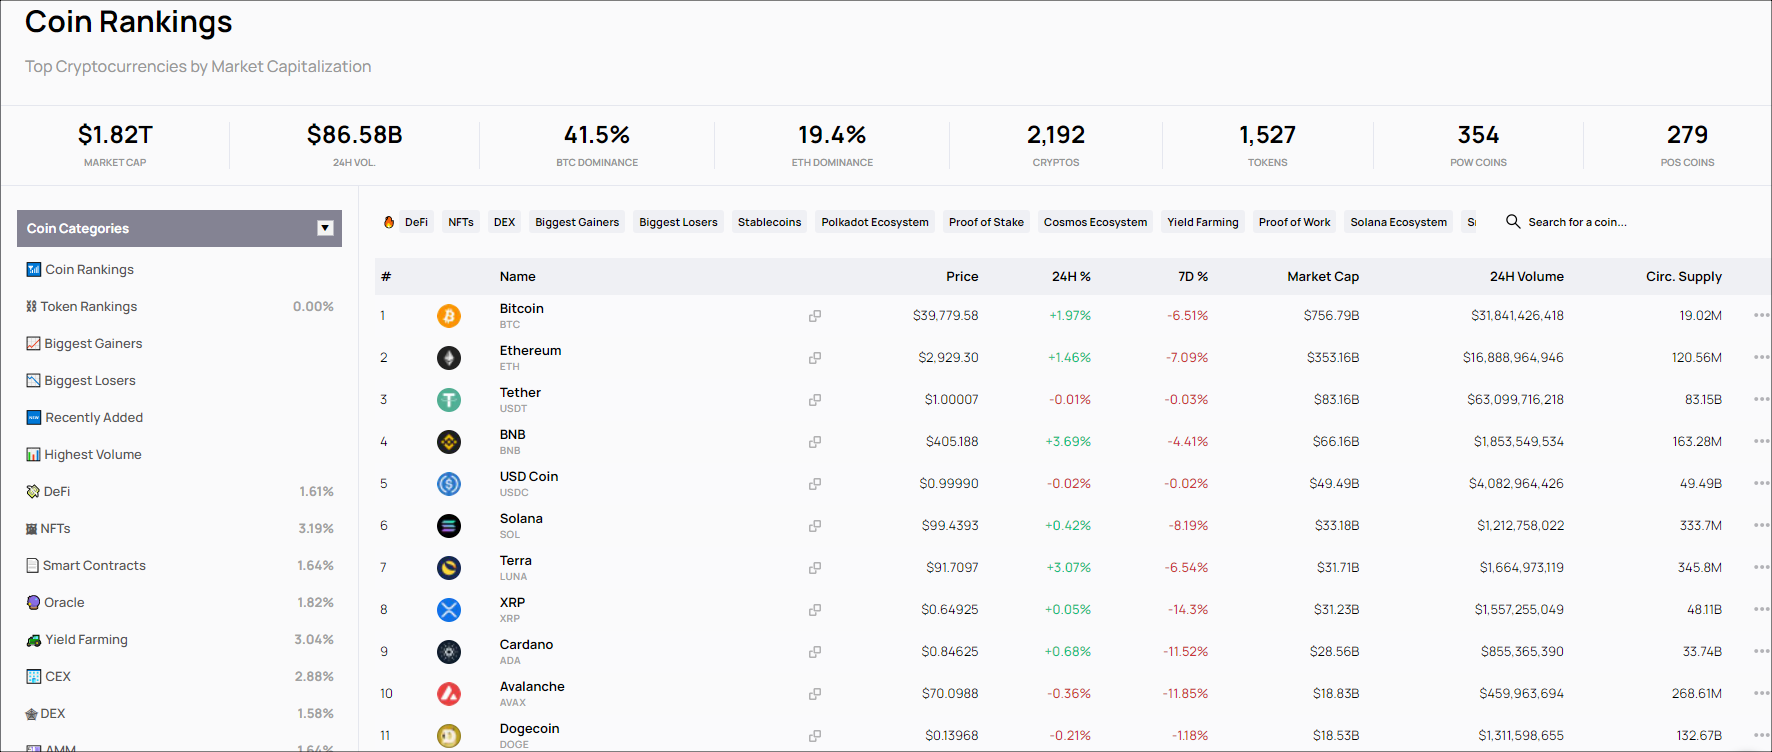Open Ethereum in new window icon

point(815,358)
